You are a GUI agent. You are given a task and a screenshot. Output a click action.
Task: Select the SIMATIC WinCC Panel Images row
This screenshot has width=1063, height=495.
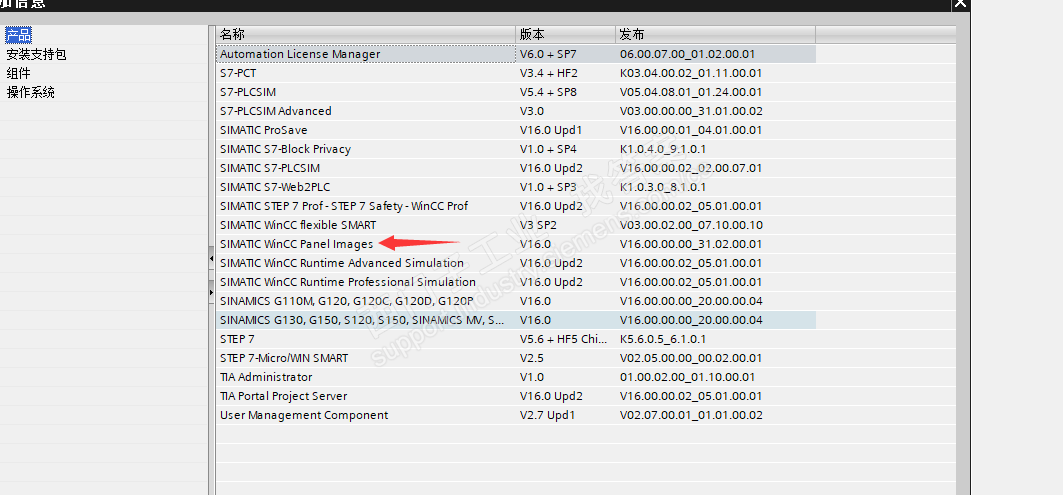click(296, 244)
